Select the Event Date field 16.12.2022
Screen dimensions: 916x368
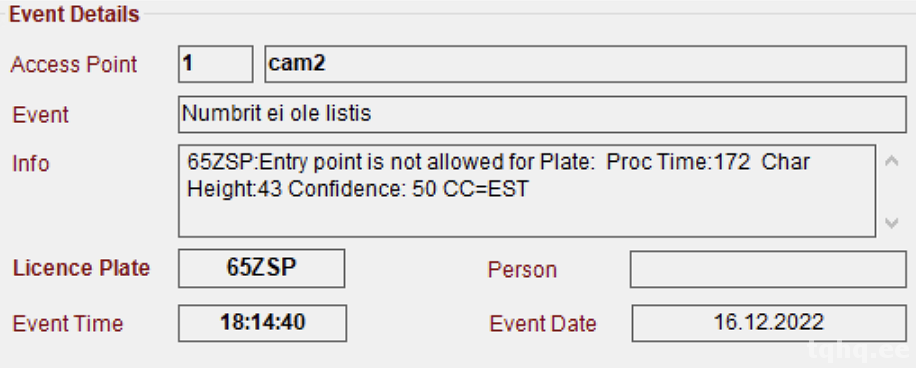tap(769, 323)
